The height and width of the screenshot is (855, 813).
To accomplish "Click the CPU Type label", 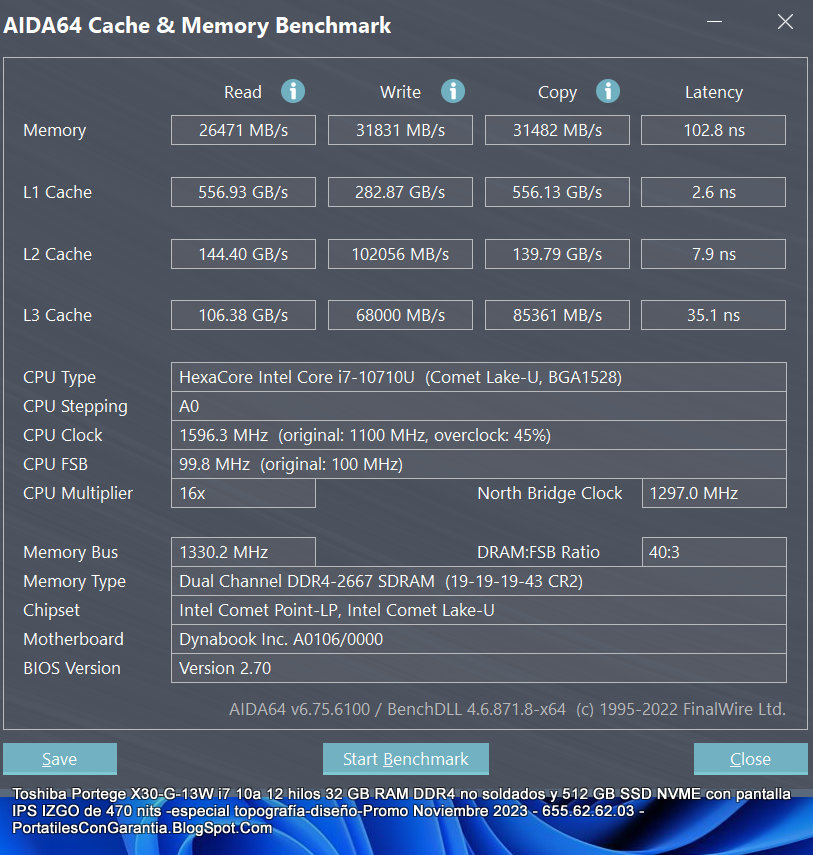I will 59,377.
